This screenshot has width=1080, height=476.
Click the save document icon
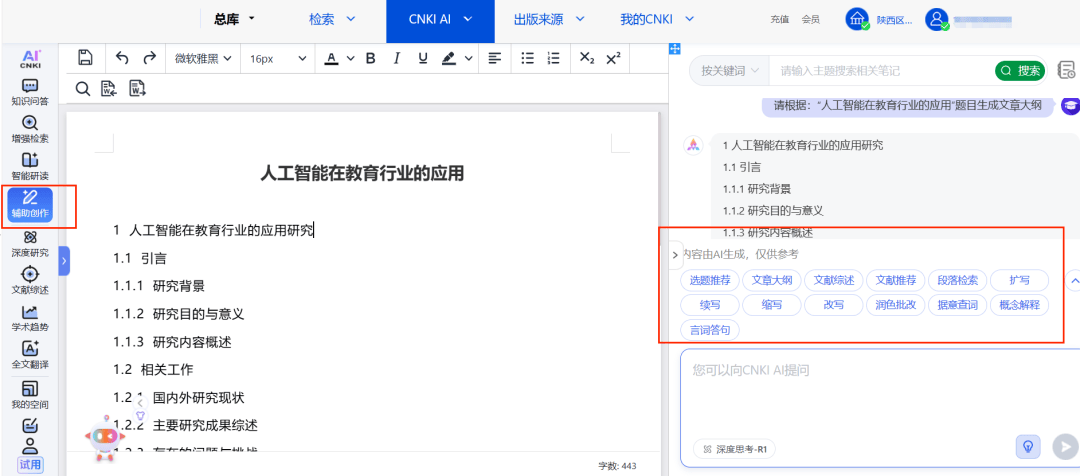point(85,59)
